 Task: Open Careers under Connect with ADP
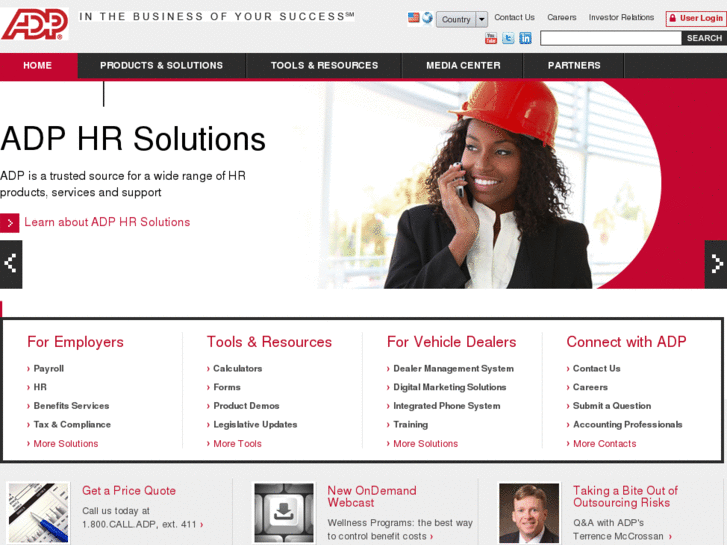click(590, 387)
